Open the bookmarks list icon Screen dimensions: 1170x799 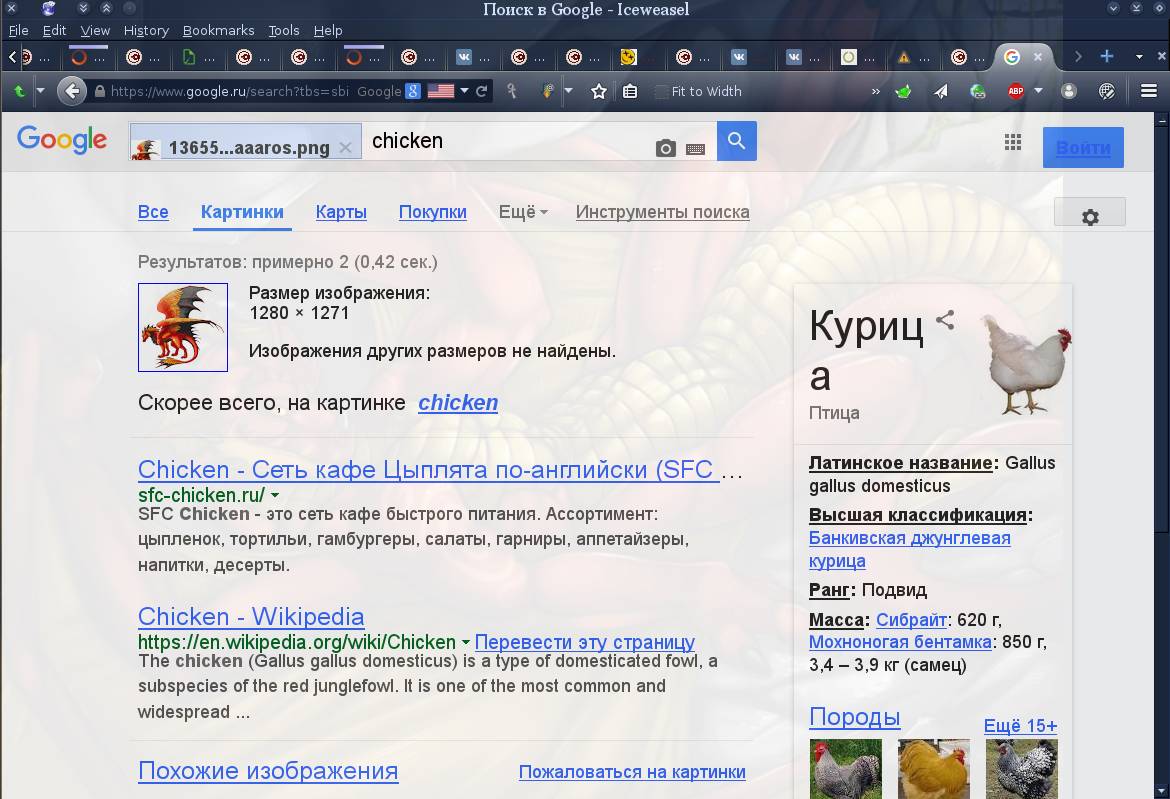[x=630, y=91]
